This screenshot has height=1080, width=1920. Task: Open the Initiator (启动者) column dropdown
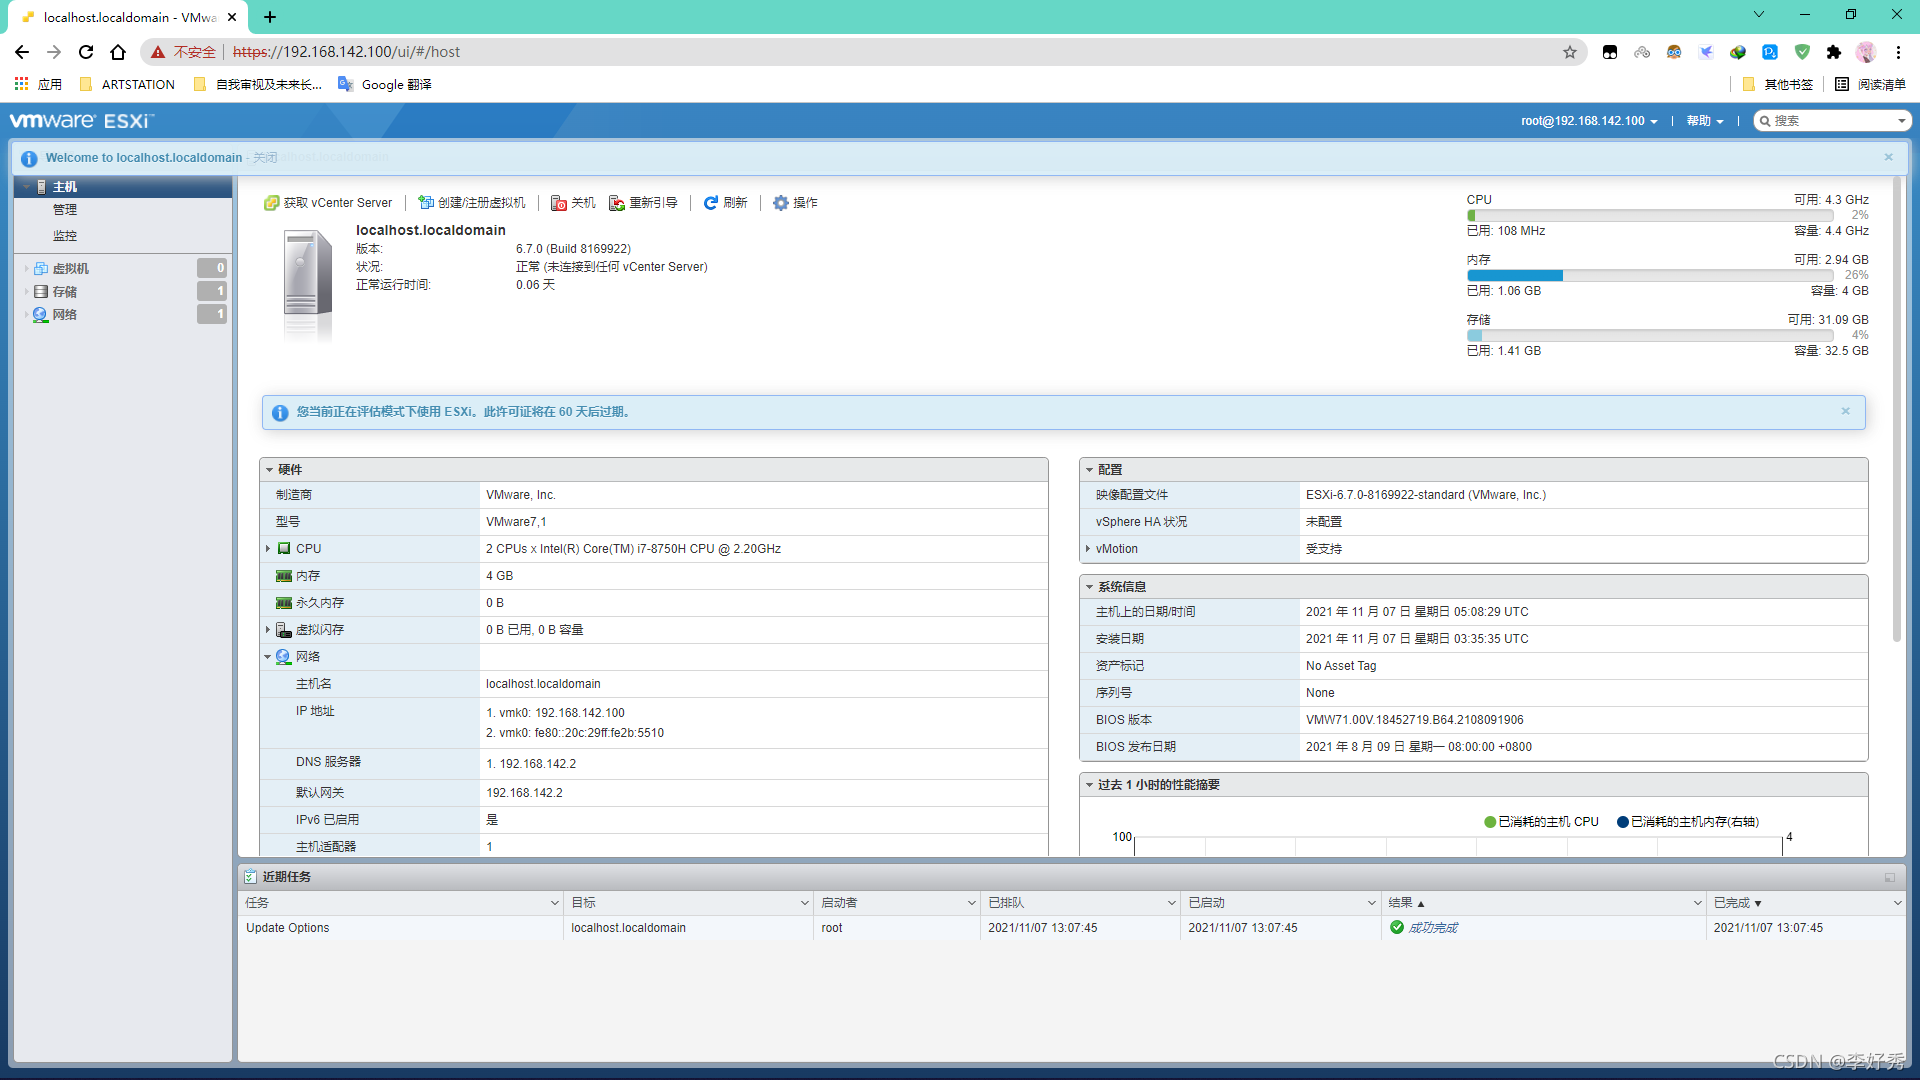(x=971, y=903)
